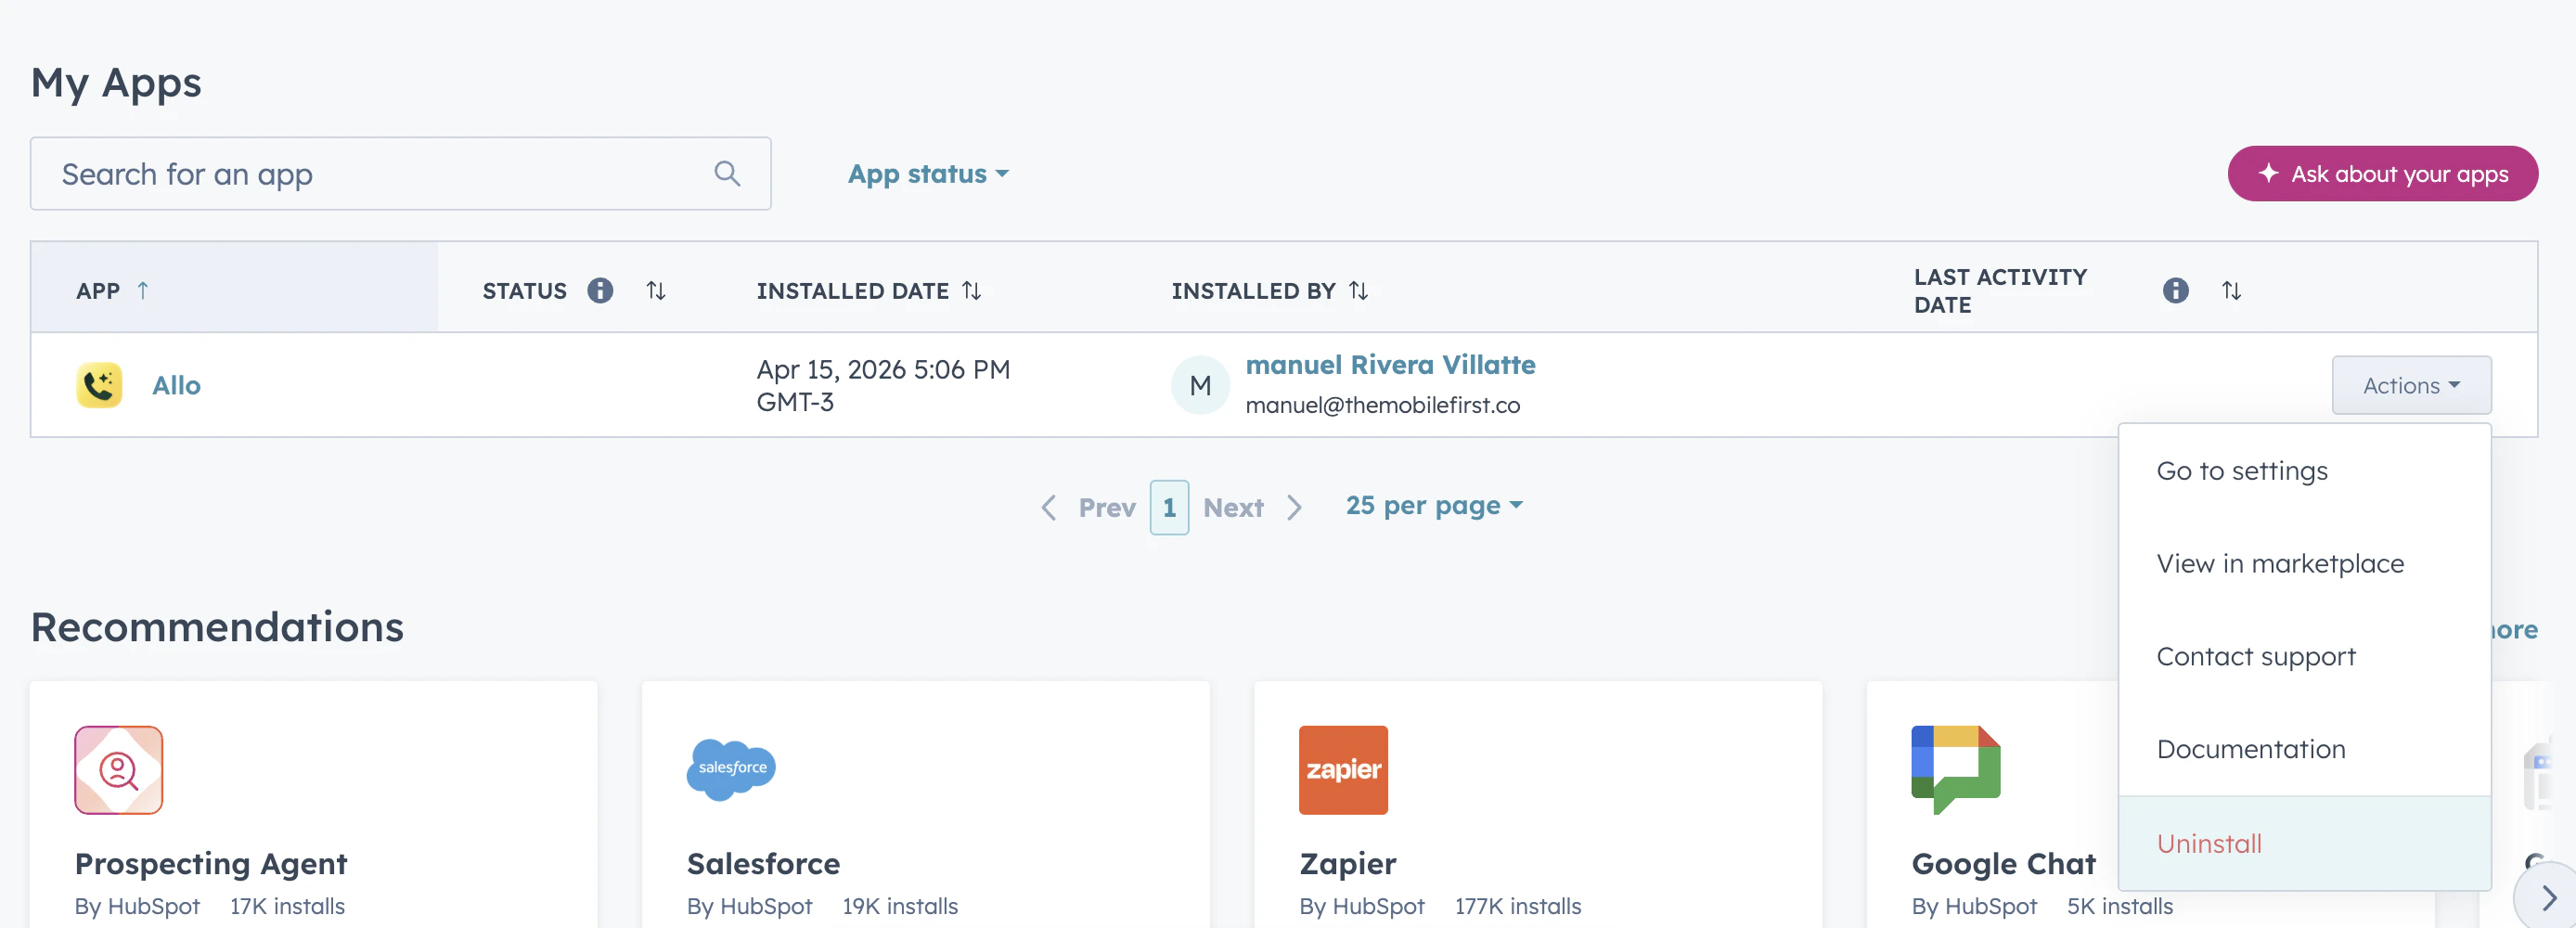
Task: Open the 25 per page dropdown
Action: click(x=1434, y=506)
